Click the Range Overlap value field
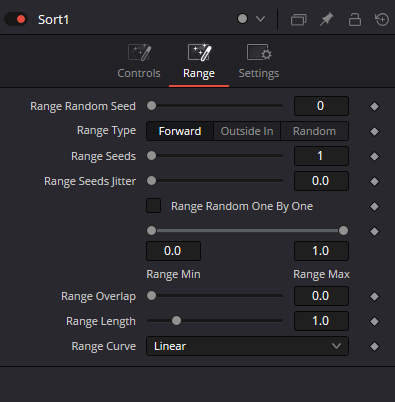 tap(321, 296)
